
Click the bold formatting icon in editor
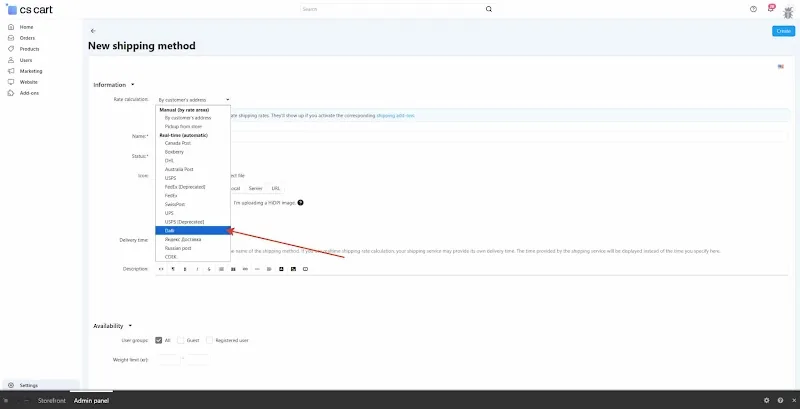[x=185, y=269]
